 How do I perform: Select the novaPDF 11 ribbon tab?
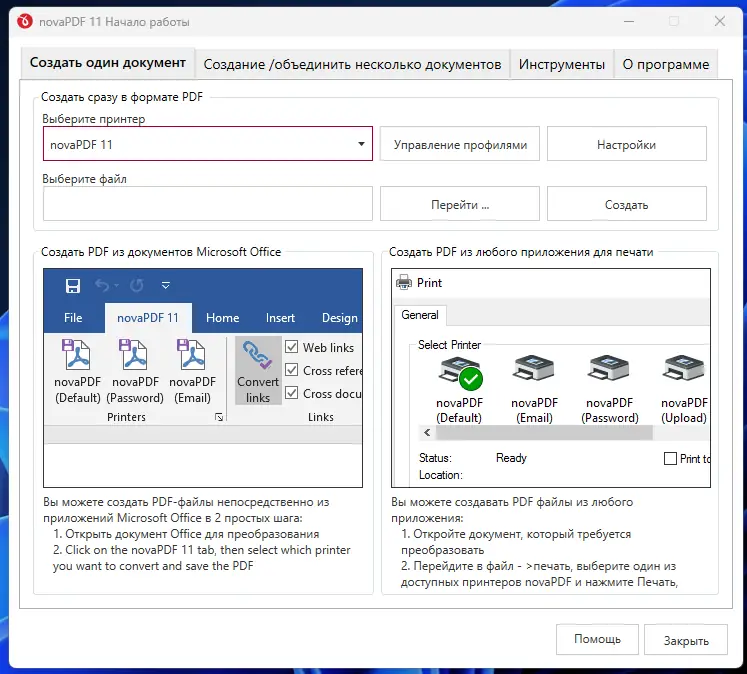pyautogui.click(x=148, y=318)
